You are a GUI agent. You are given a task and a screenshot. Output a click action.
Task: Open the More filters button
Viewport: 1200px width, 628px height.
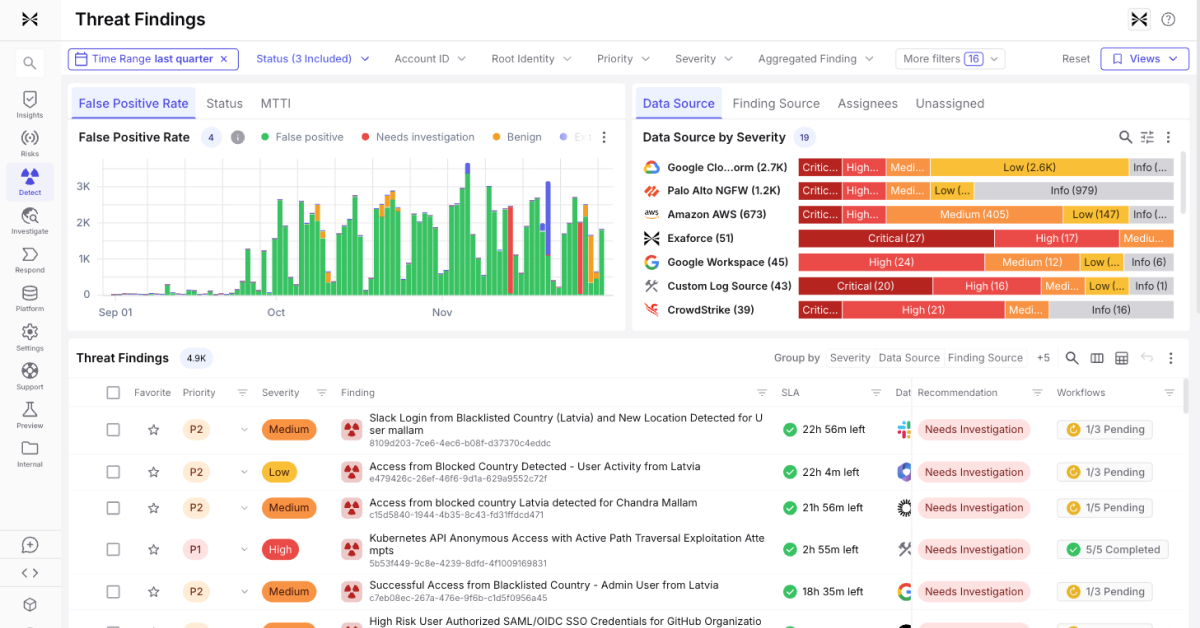[x=950, y=59]
